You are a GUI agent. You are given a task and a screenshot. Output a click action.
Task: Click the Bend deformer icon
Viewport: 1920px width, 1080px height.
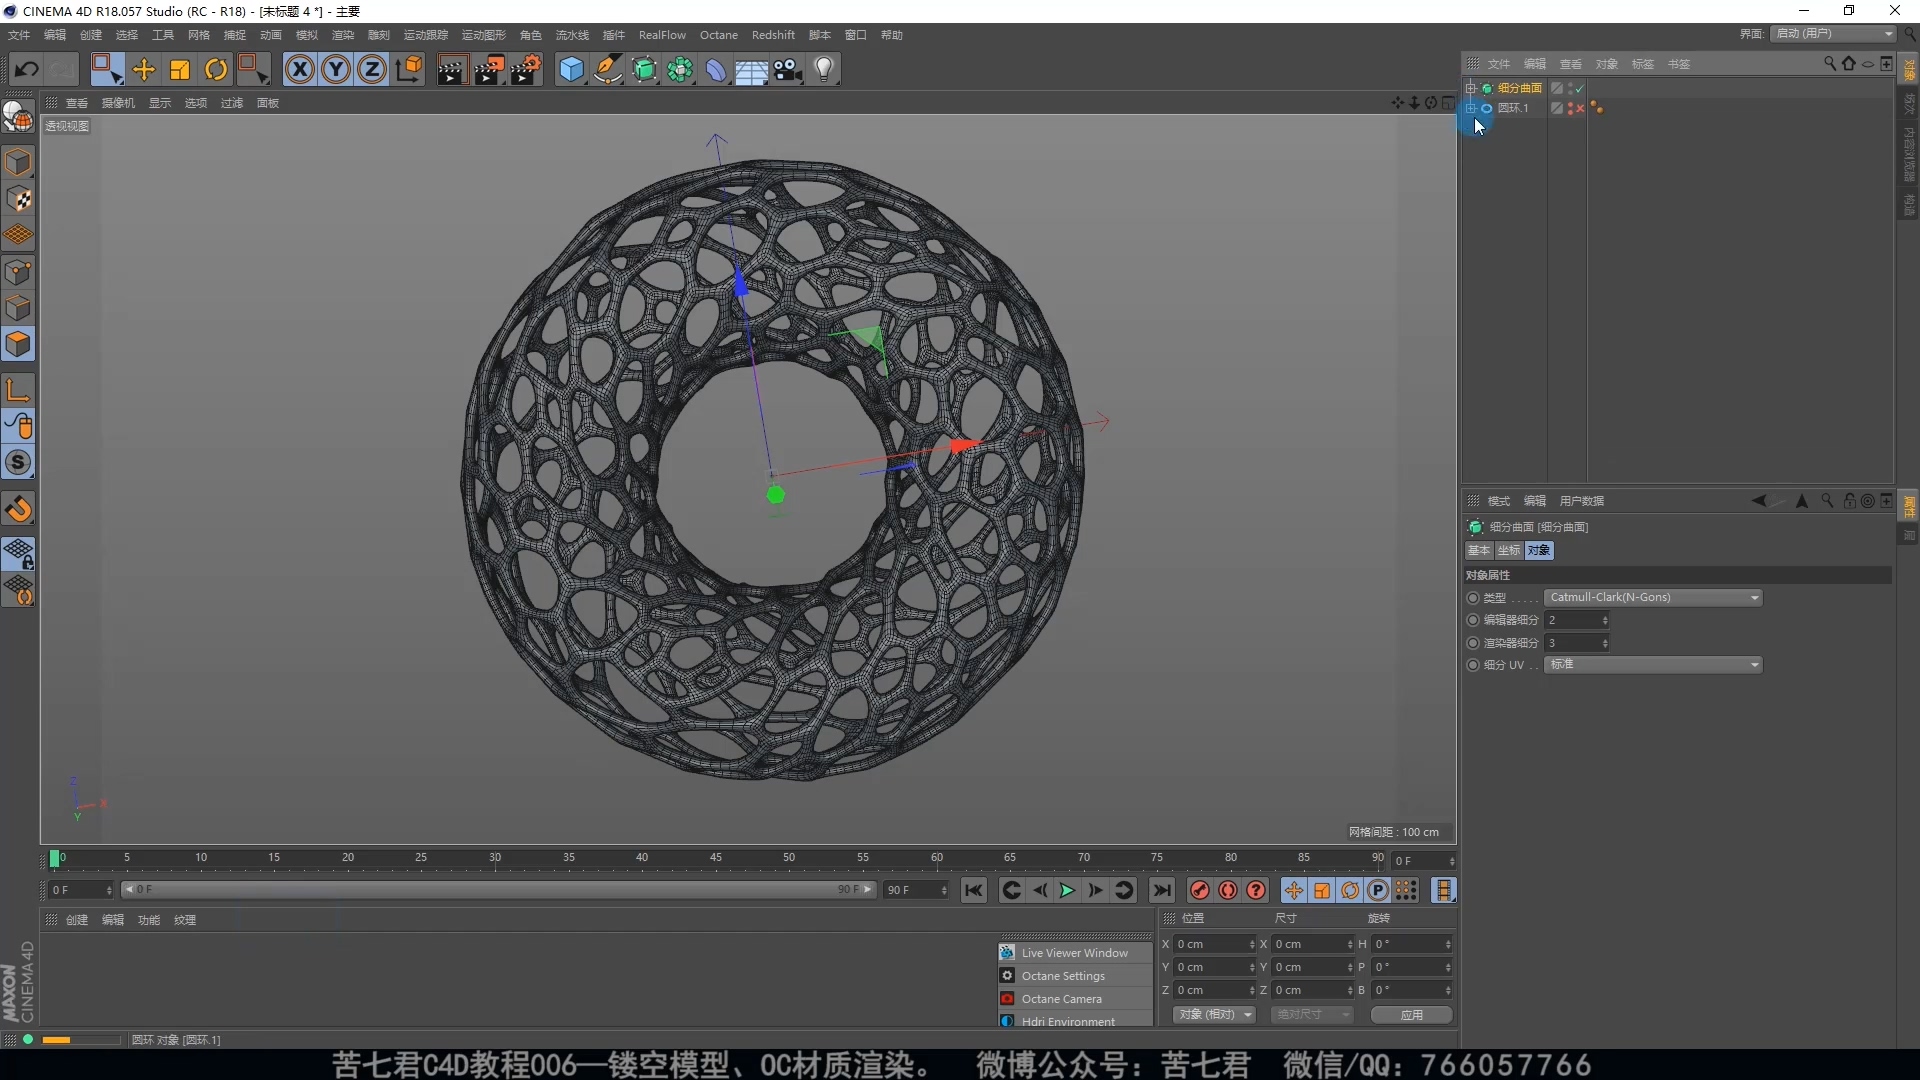click(x=716, y=69)
